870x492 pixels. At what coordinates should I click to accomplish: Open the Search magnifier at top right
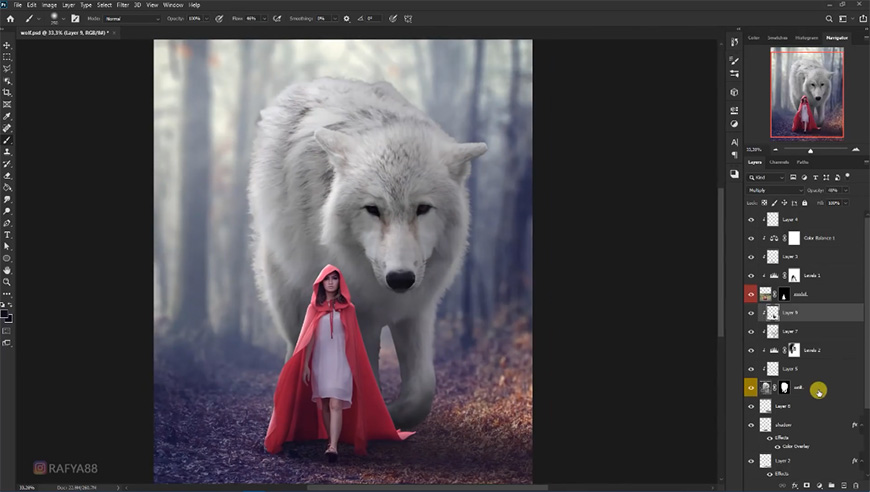[829, 18]
